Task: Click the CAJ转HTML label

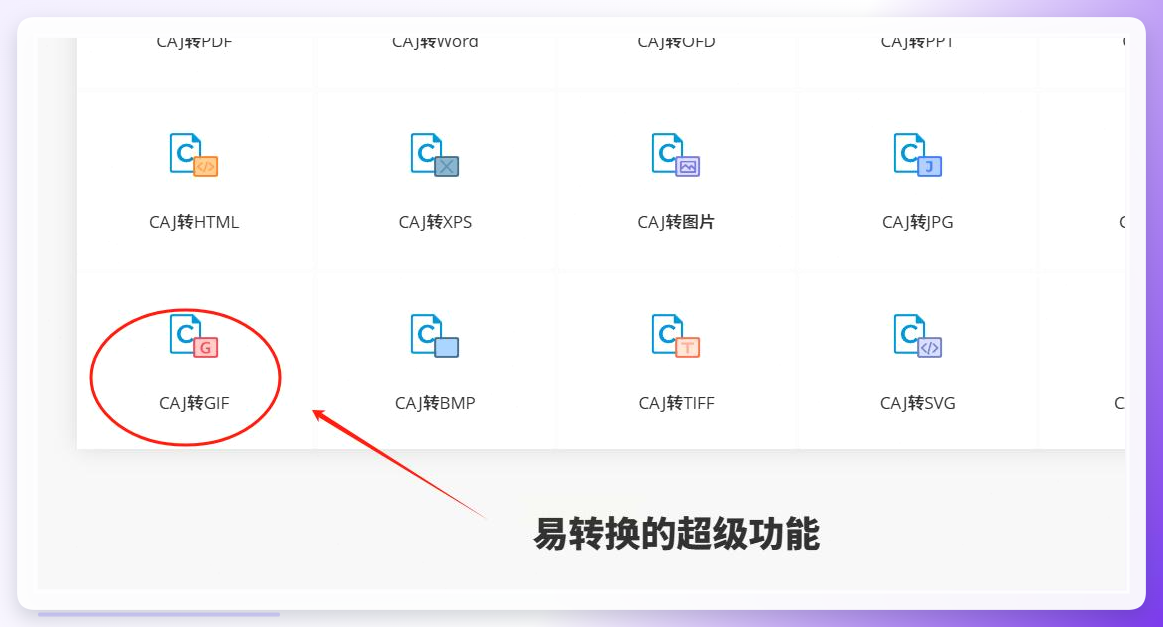Action: pos(194,222)
